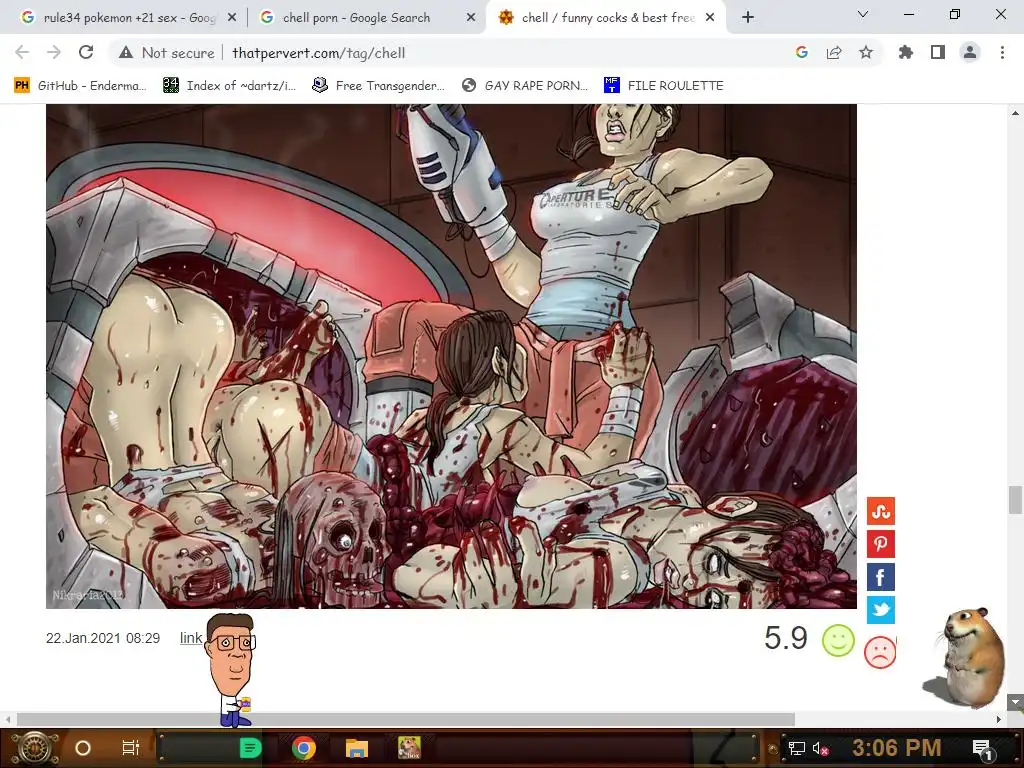Switch to the second Google Search tab

point(369,18)
